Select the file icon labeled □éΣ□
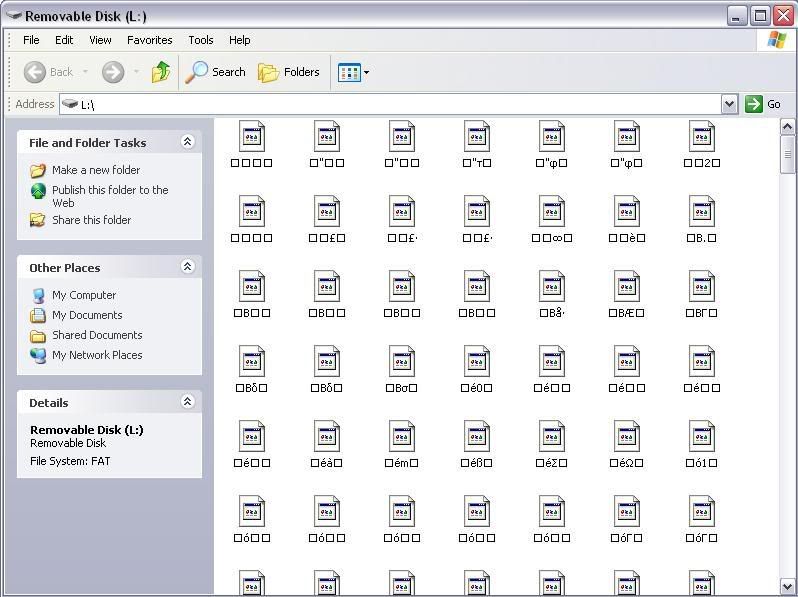The width and height of the screenshot is (798, 597). click(x=552, y=436)
